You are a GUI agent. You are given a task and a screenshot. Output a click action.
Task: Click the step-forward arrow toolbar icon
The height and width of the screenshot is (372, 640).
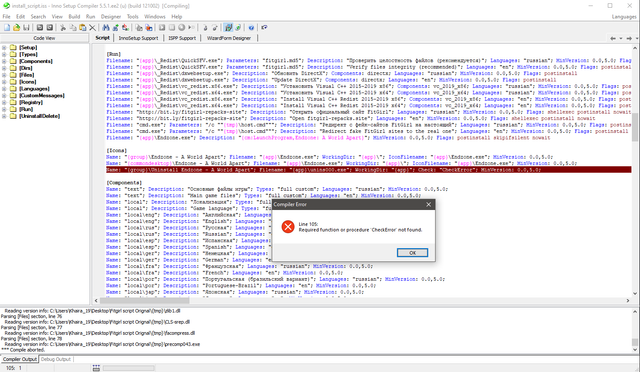[x=191, y=27]
